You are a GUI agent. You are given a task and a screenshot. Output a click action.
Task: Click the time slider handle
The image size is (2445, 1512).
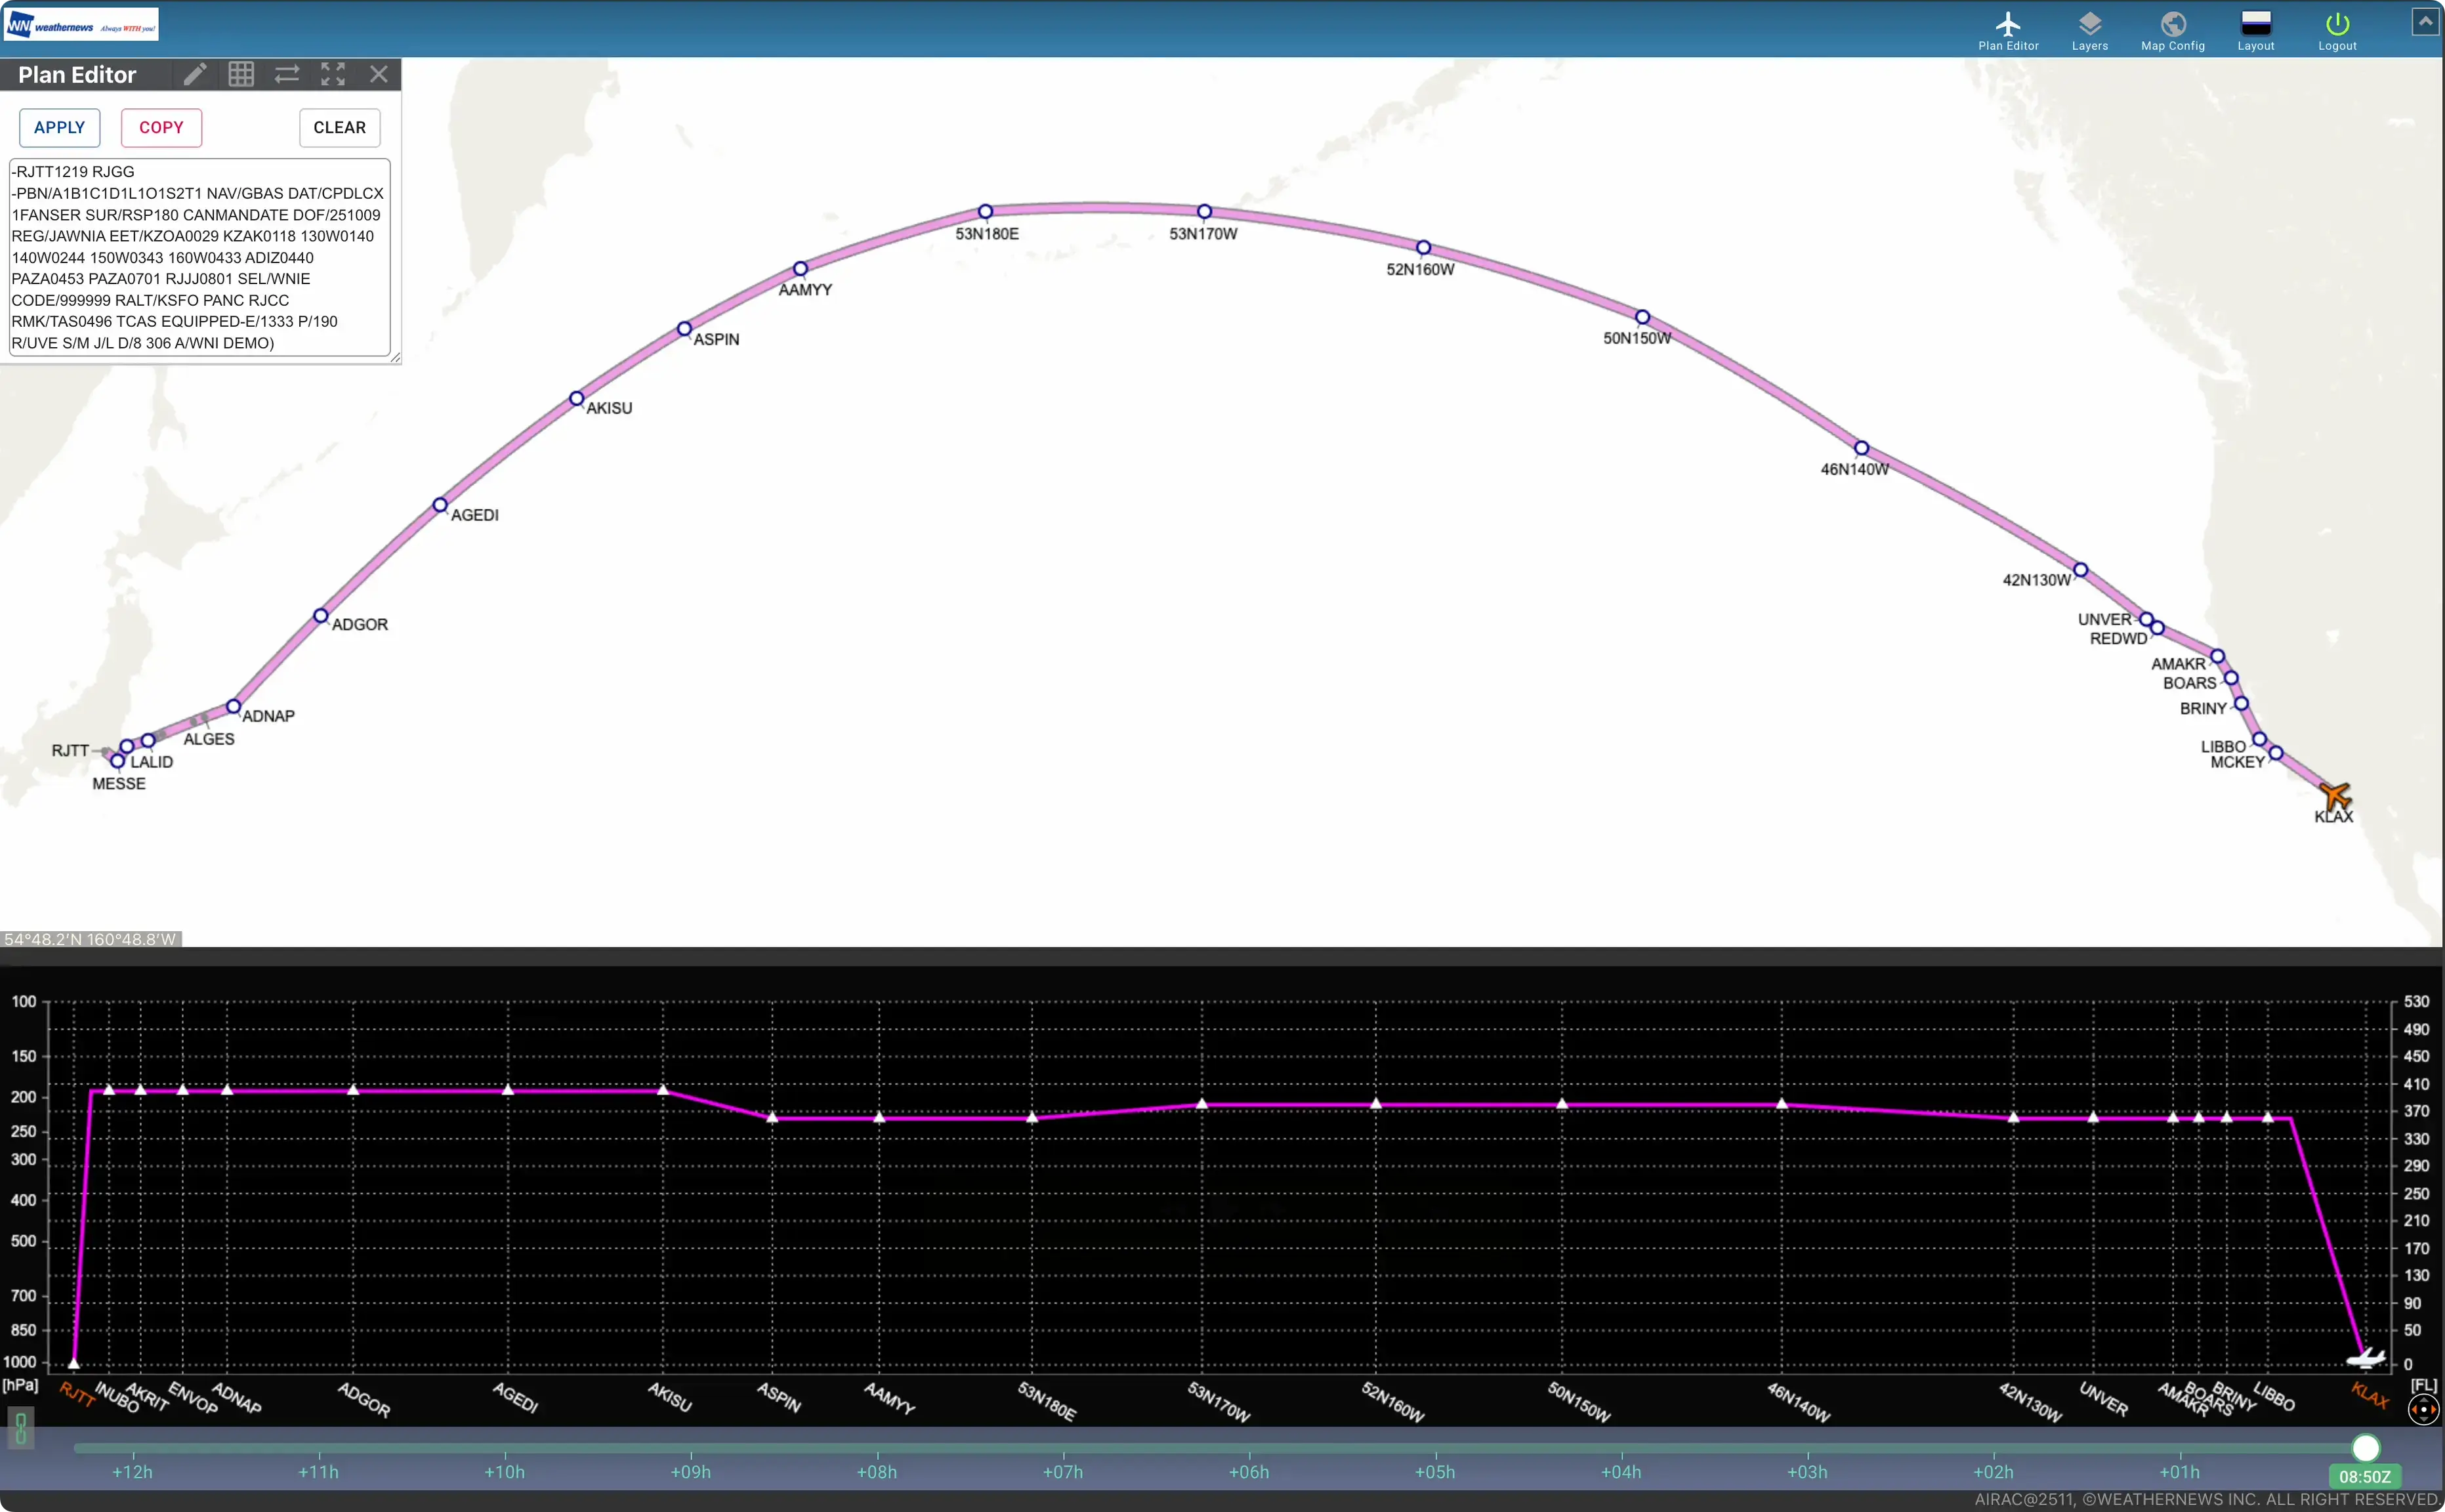[x=2365, y=1447]
